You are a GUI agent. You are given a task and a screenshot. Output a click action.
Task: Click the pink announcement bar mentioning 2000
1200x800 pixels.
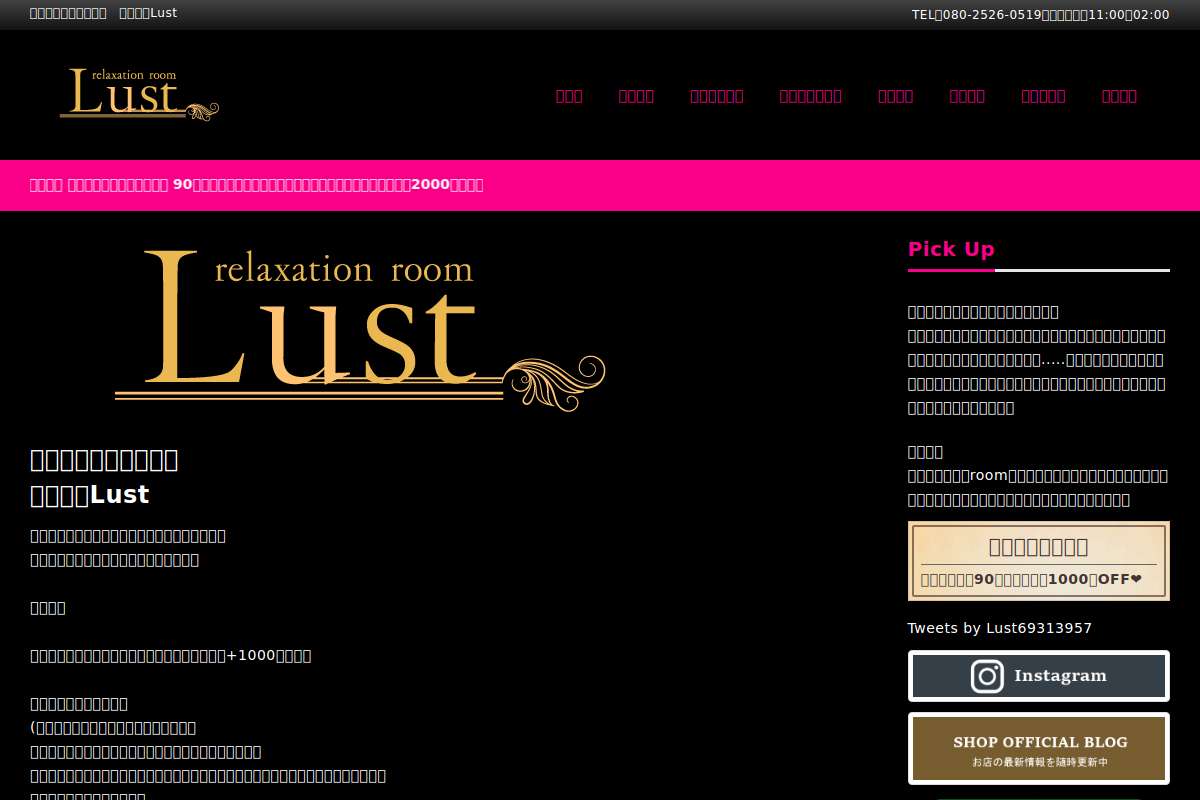[600, 185]
